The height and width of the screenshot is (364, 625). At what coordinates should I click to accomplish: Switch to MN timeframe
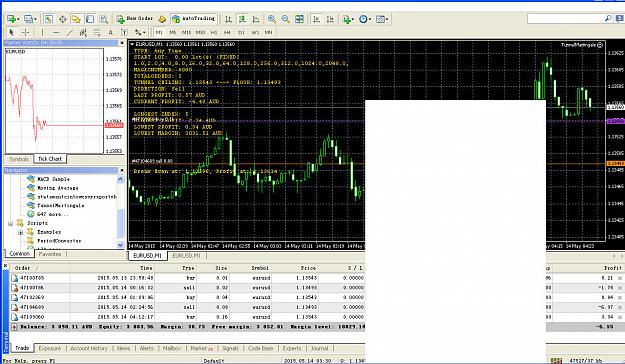coord(269,32)
